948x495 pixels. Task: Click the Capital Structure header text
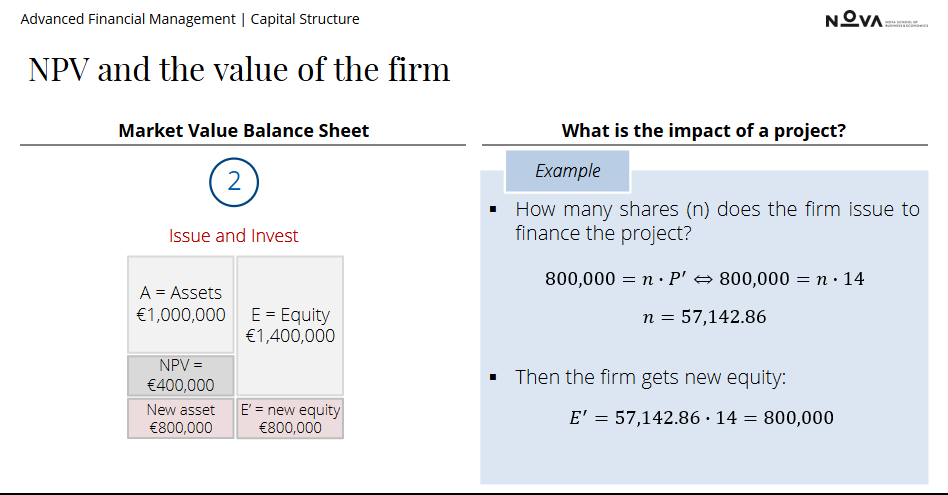coord(305,19)
